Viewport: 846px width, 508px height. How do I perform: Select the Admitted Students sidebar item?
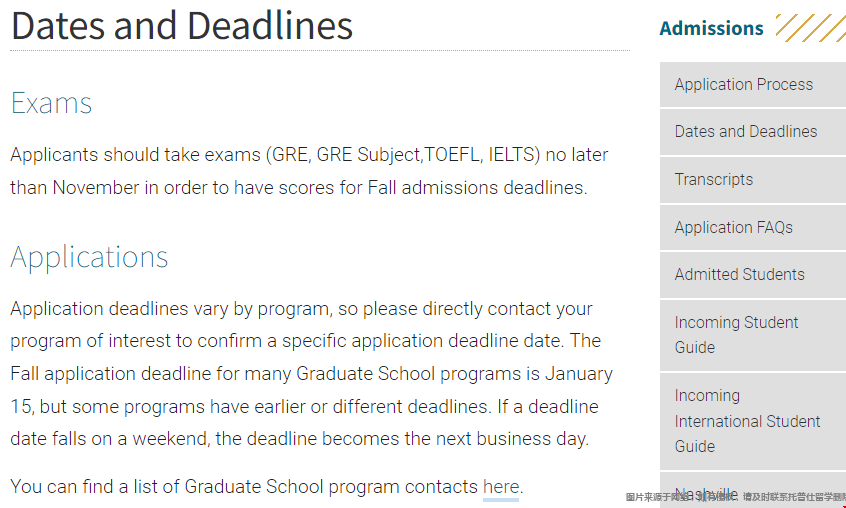pyautogui.click(x=739, y=275)
